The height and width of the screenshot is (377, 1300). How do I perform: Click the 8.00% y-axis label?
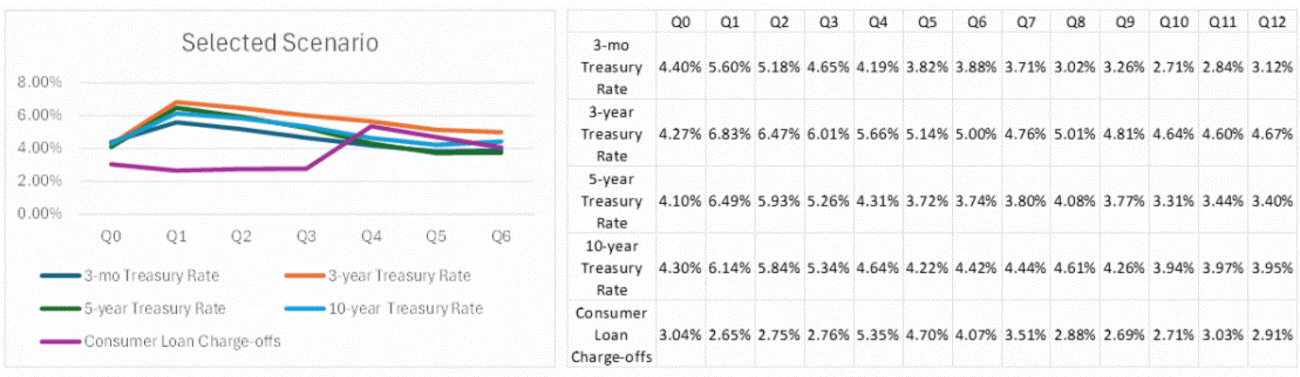[42, 82]
